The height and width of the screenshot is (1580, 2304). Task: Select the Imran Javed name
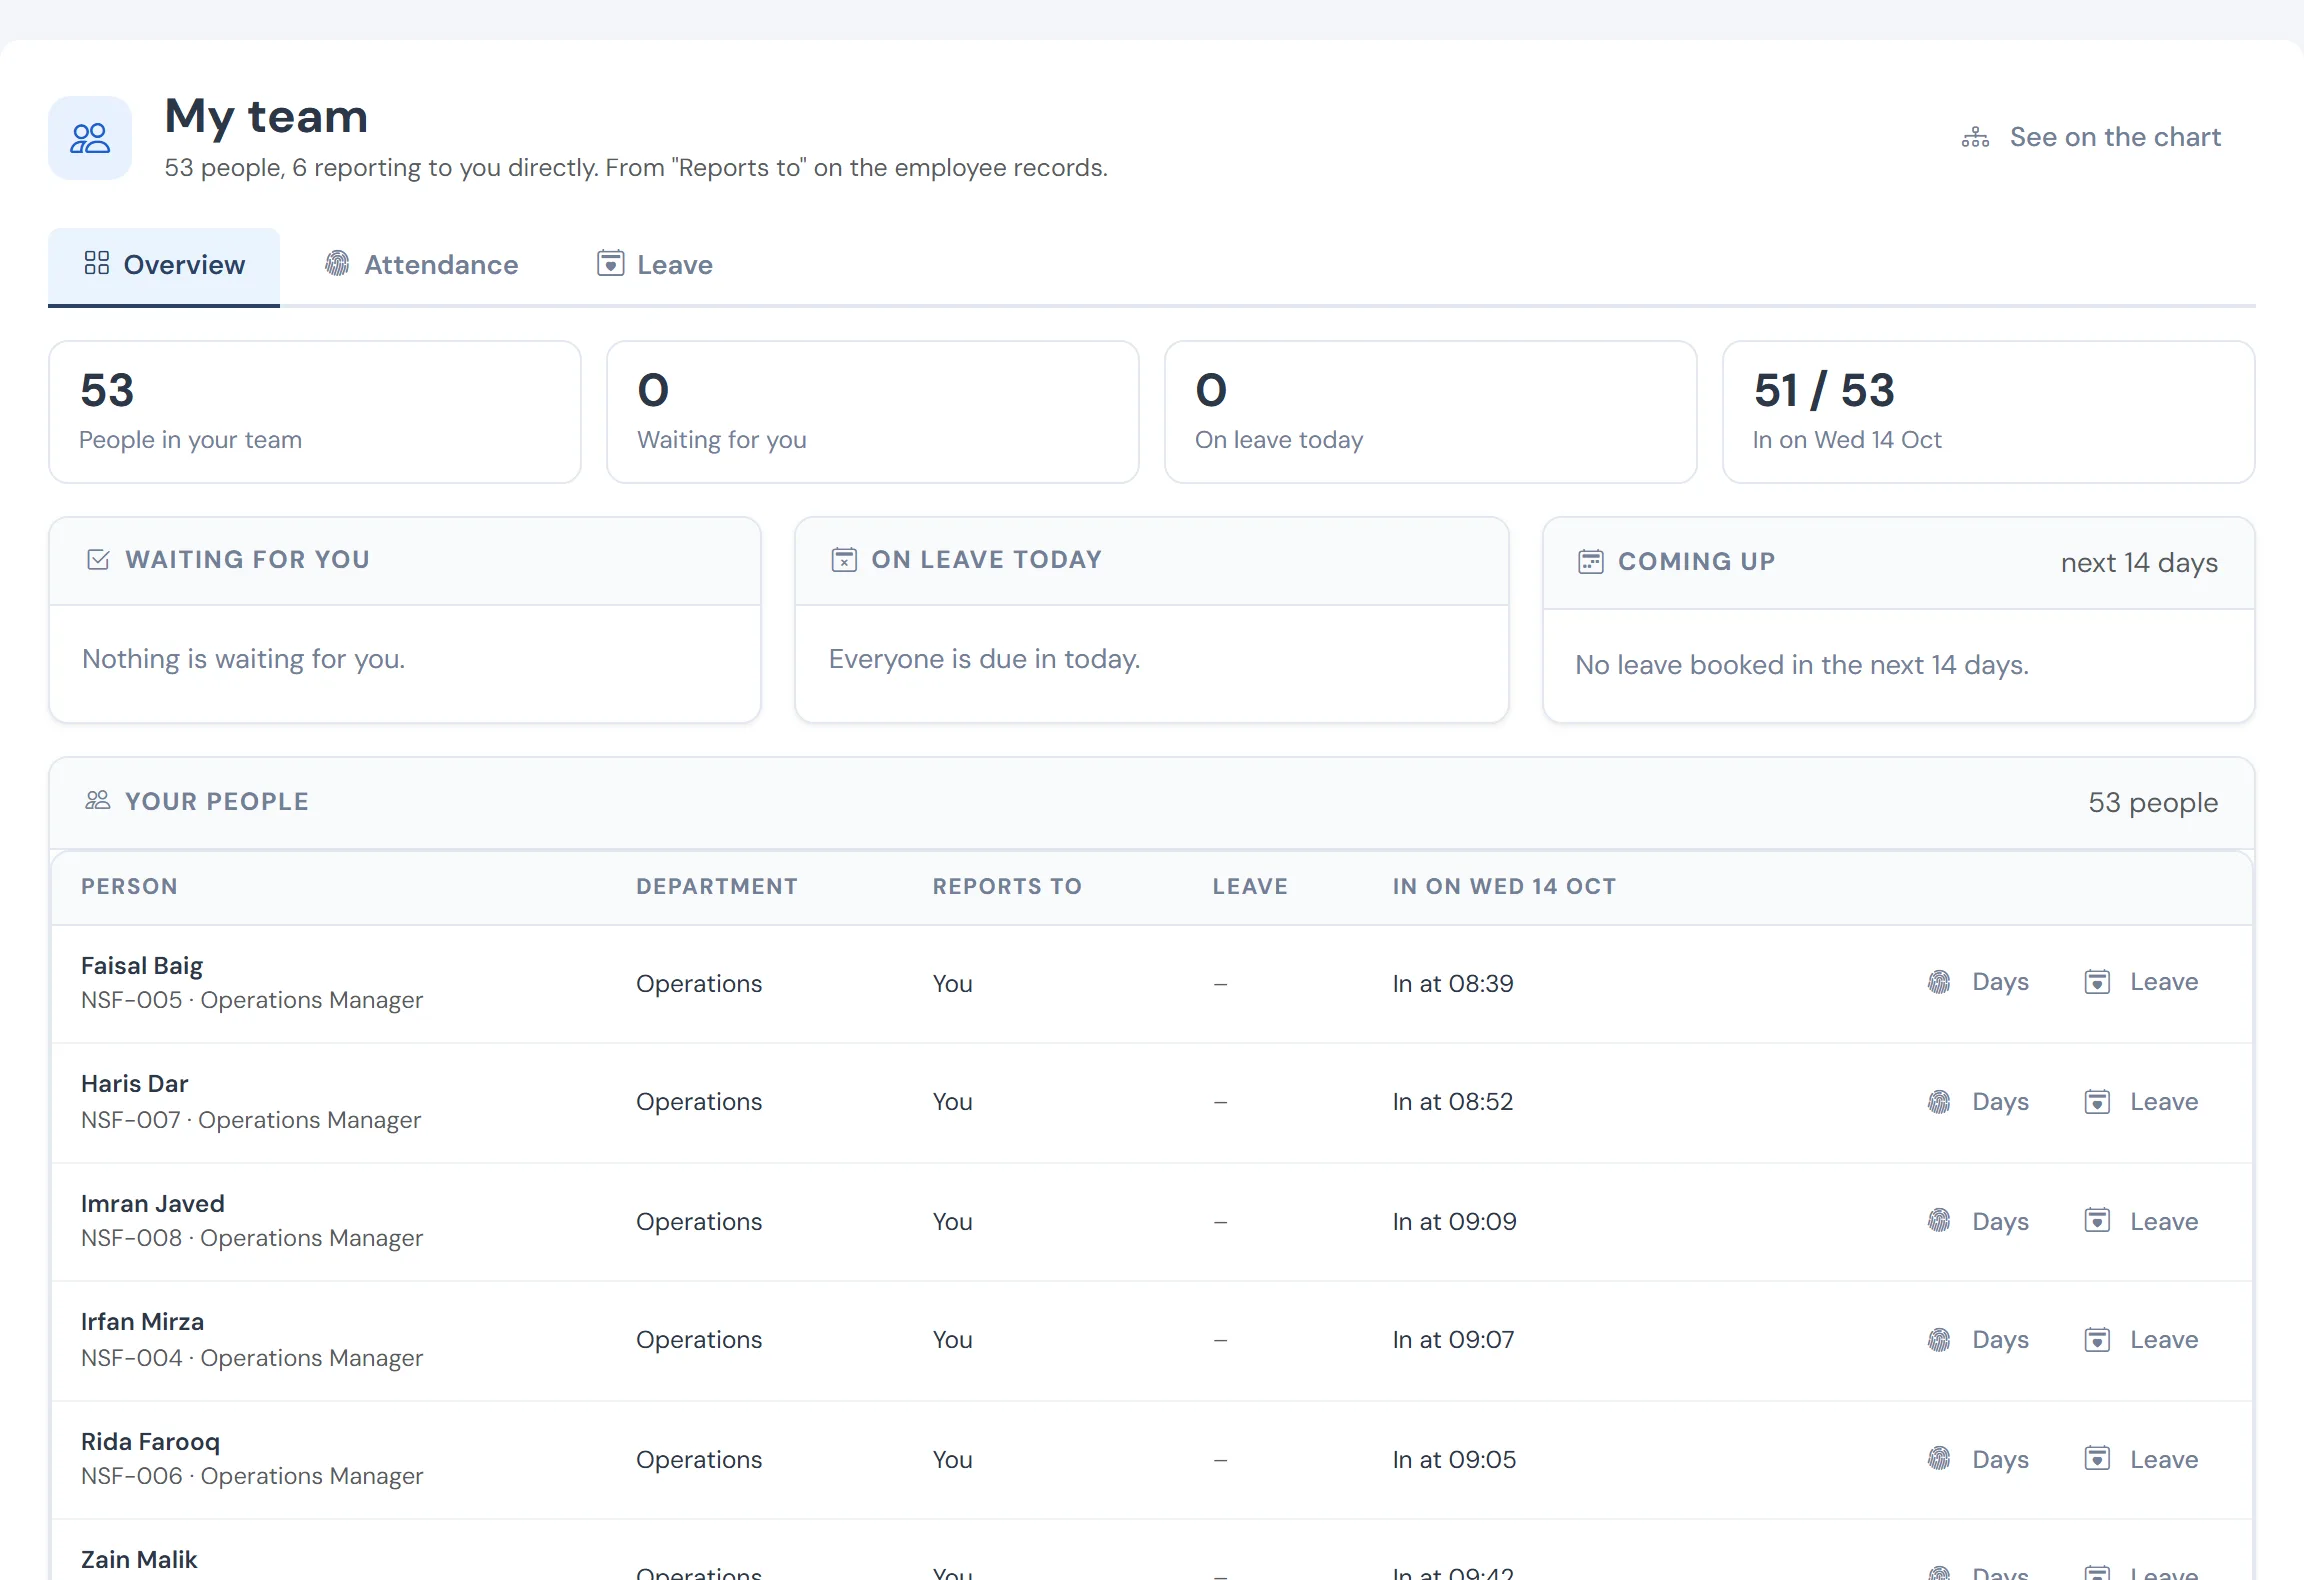click(x=153, y=1203)
